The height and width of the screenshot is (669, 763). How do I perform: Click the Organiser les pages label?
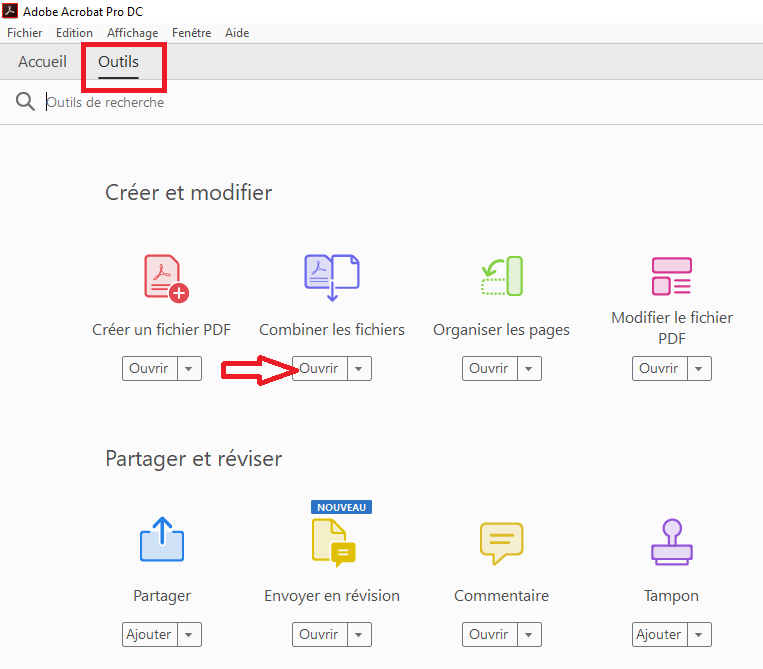(x=501, y=330)
